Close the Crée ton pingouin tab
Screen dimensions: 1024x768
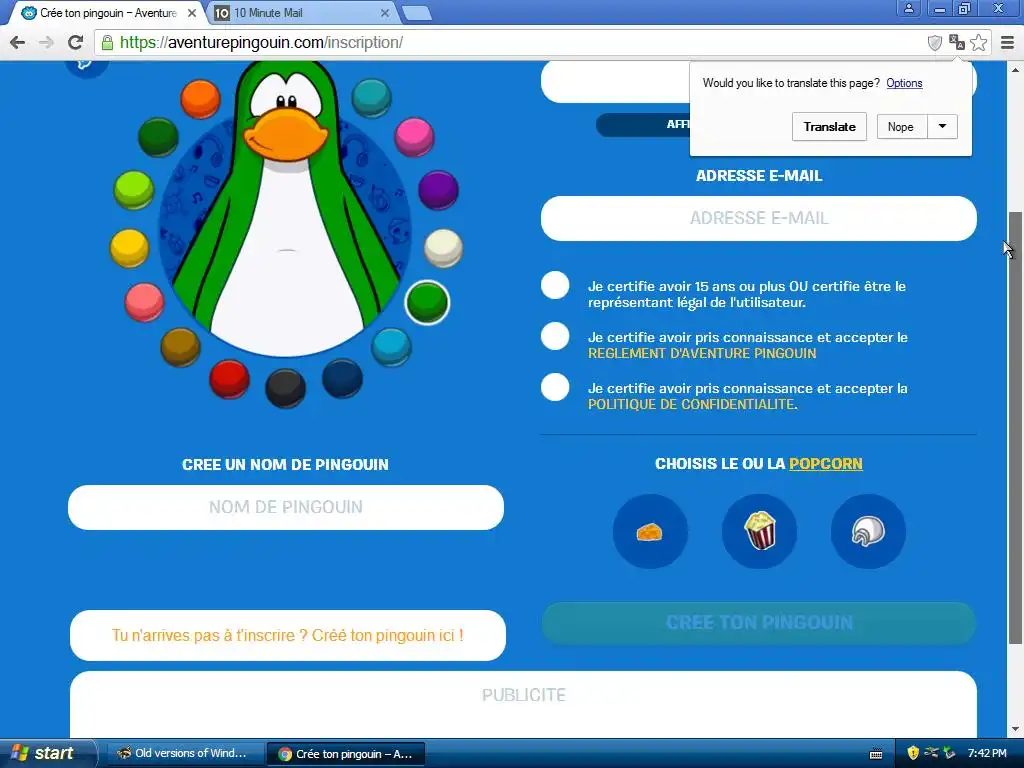[192, 13]
